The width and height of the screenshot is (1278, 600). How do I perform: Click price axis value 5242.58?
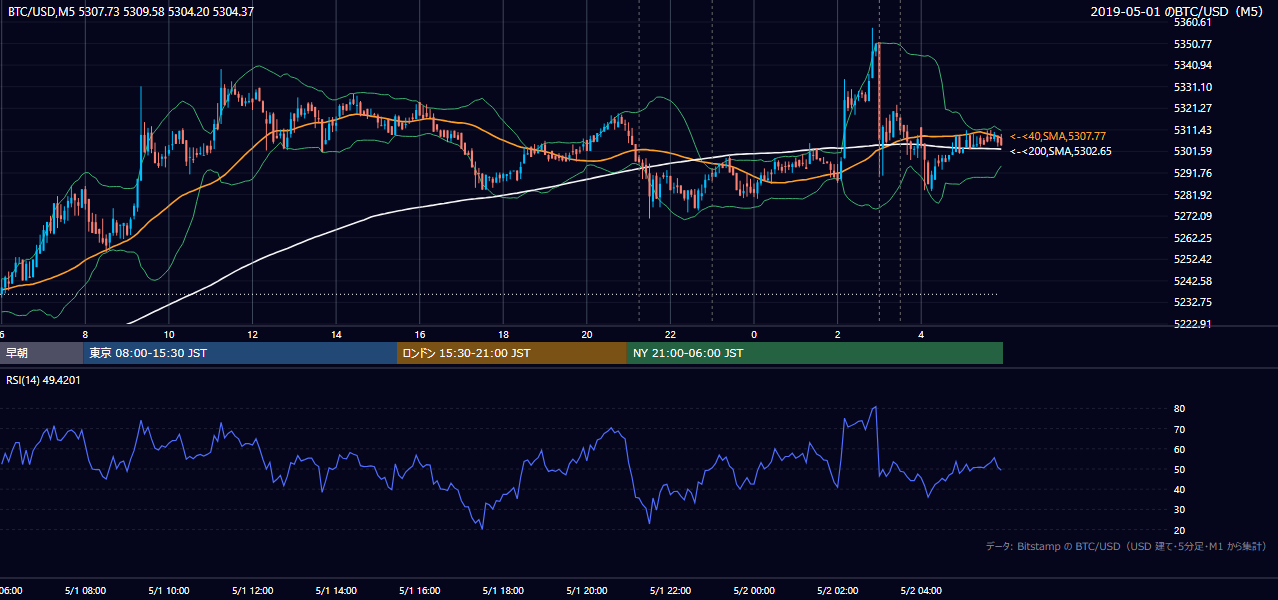point(1194,281)
